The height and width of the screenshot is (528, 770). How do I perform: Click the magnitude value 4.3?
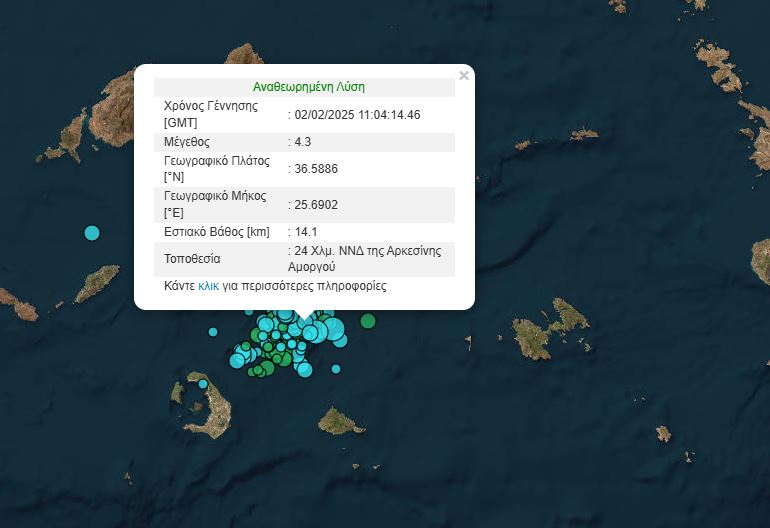tap(304, 142)
